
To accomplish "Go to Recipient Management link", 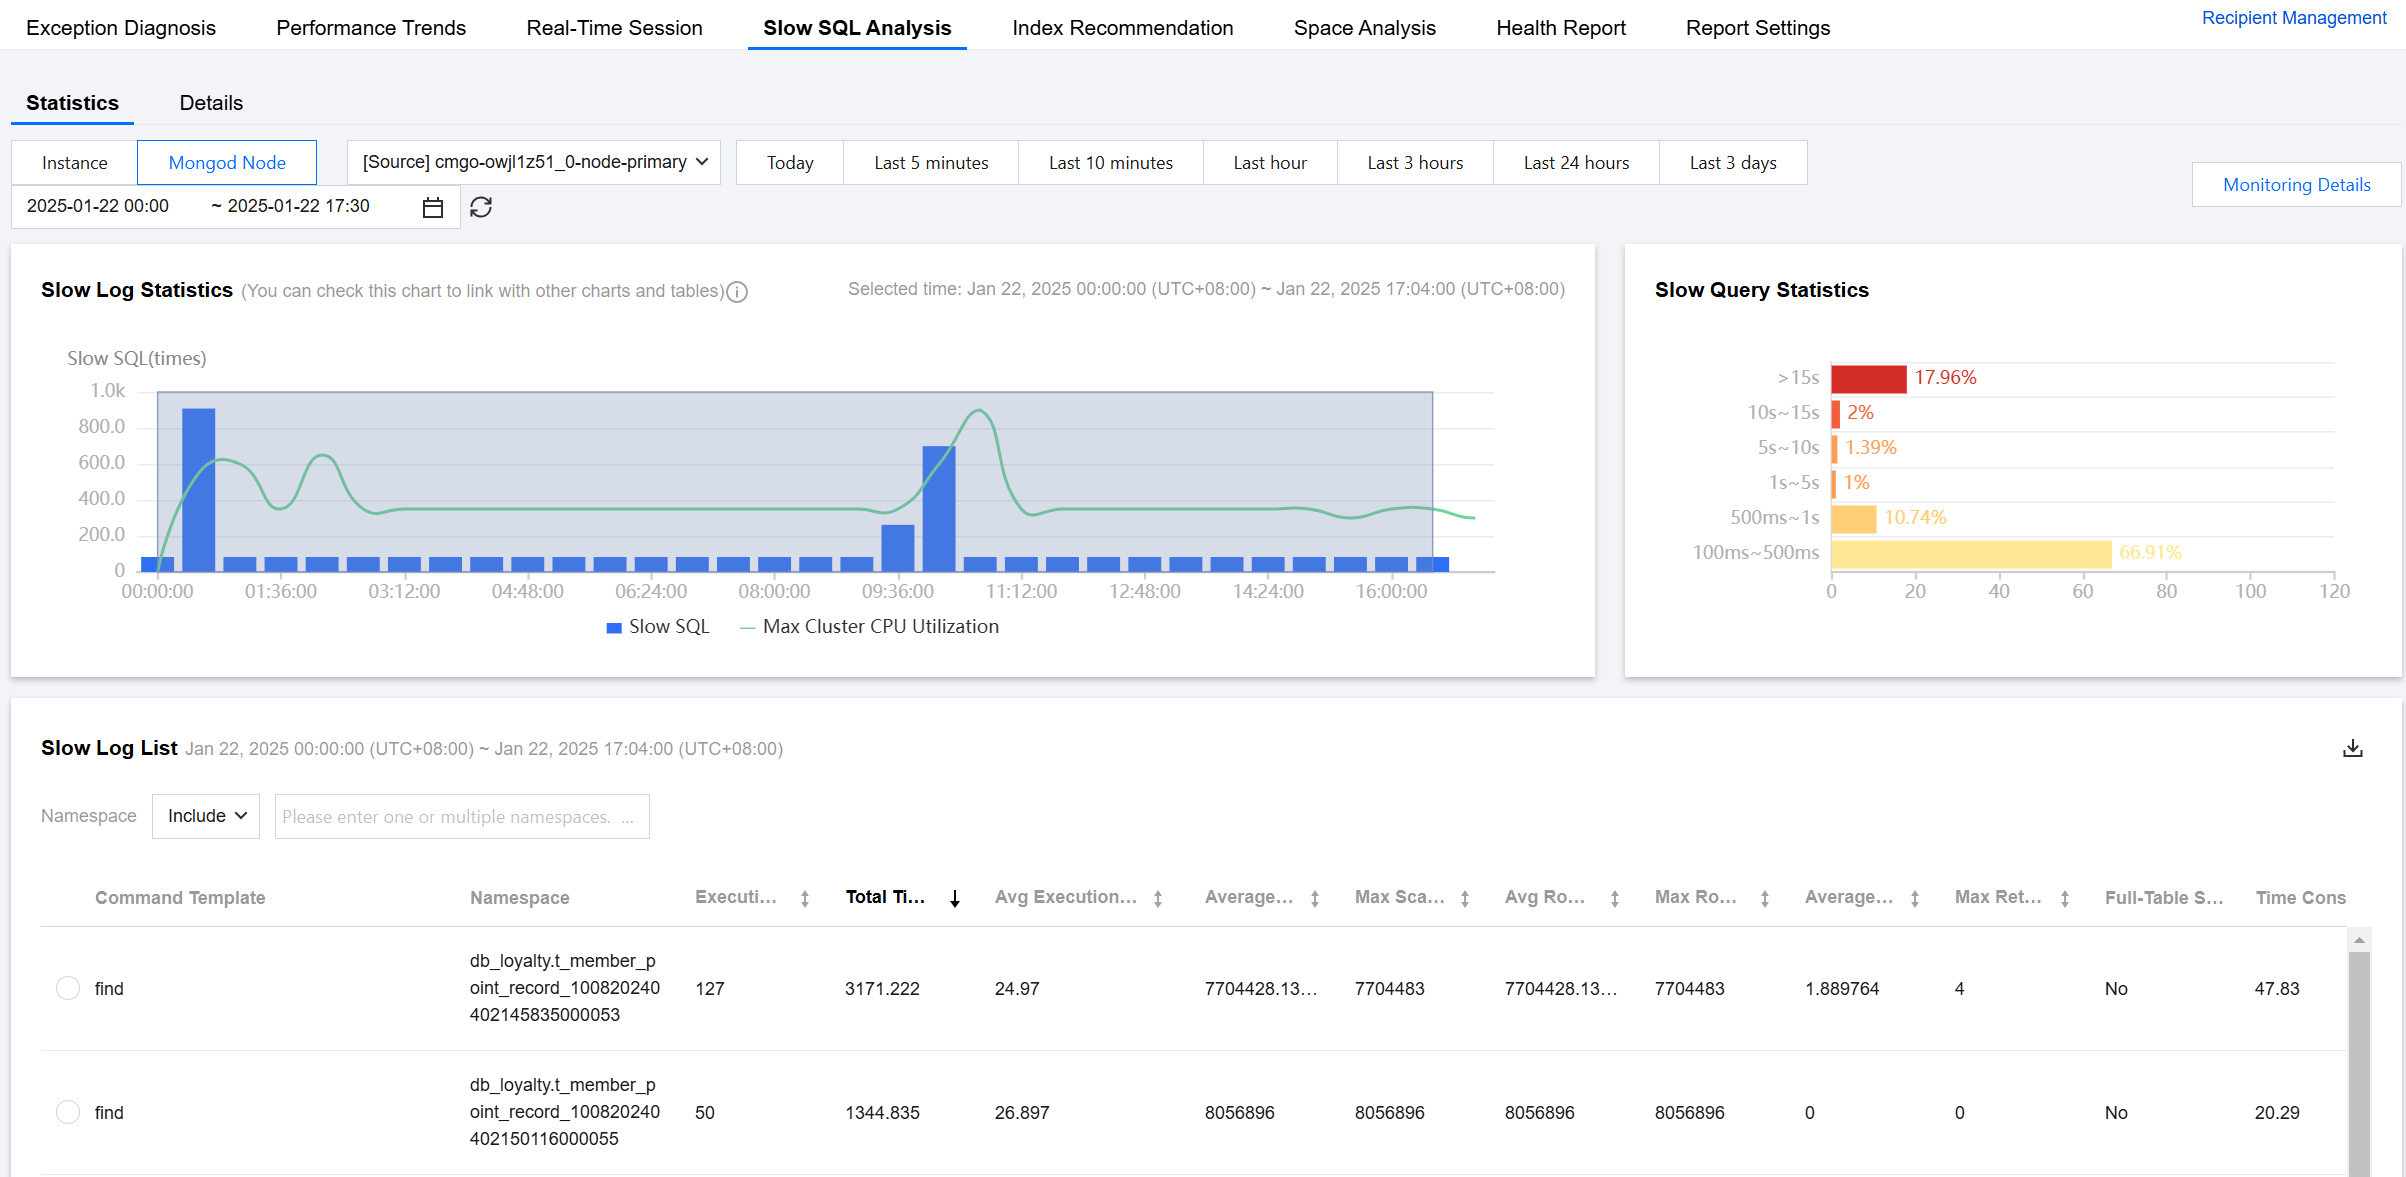I will pos(2294,18).
